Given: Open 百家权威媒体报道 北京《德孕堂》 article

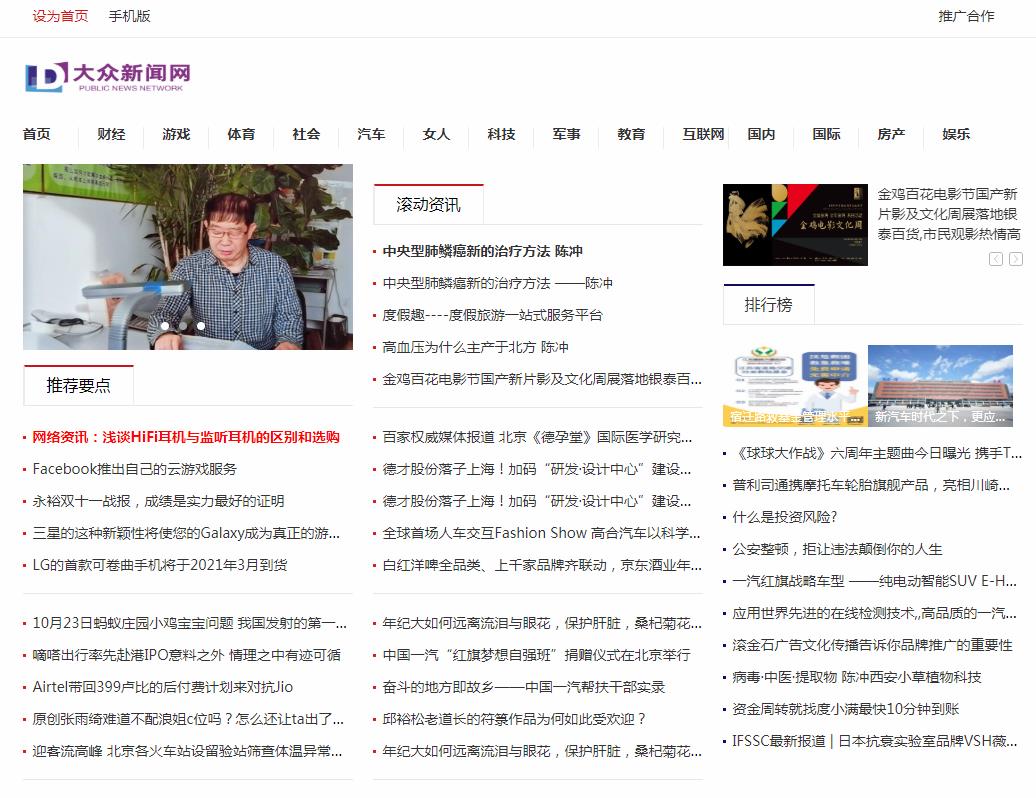Looking at the screenshot, I should pyautogui.click(x=537, y=437).
